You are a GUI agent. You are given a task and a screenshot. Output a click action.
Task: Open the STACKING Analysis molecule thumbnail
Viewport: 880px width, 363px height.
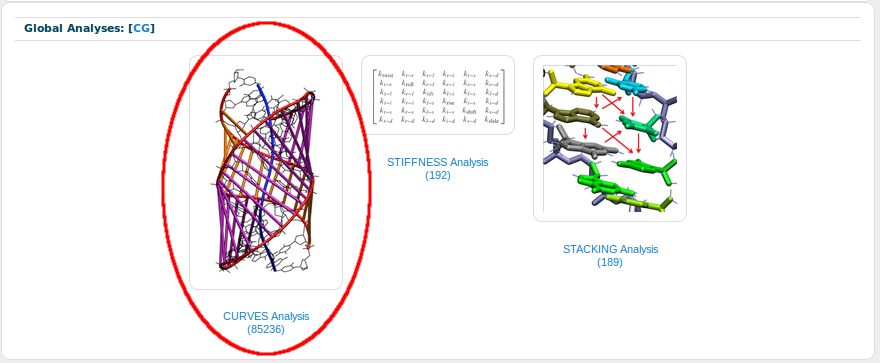tap(610, 139)
